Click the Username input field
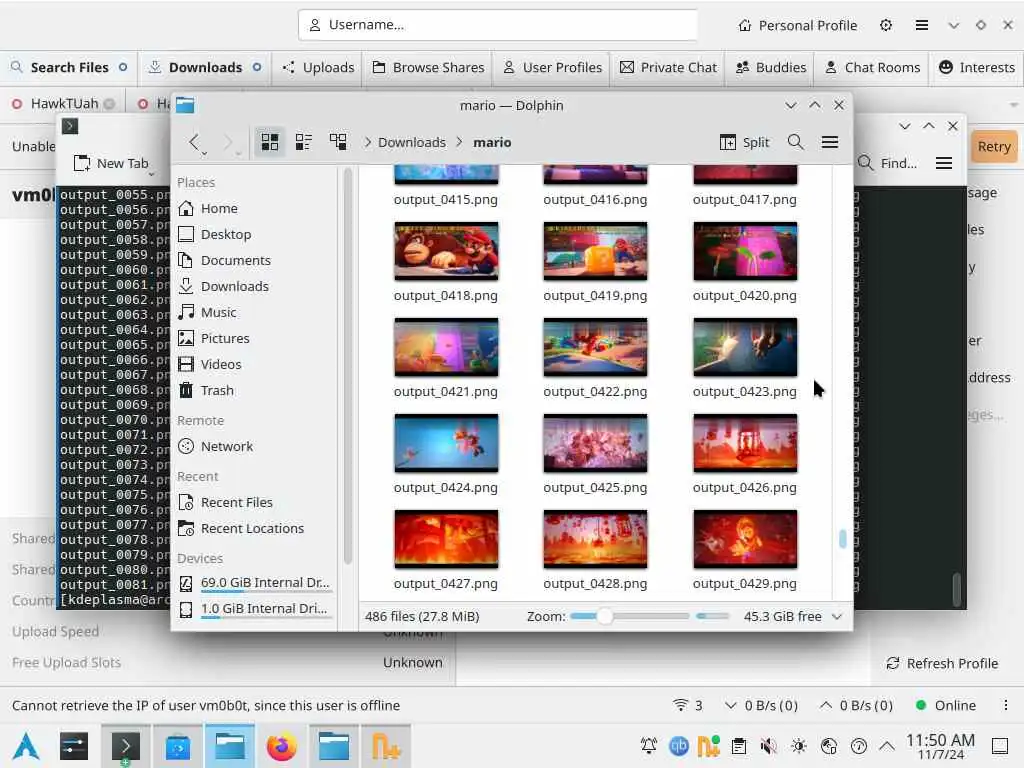Image resolution: width=1024 pixels, height=768 pixels. point(498,25)
